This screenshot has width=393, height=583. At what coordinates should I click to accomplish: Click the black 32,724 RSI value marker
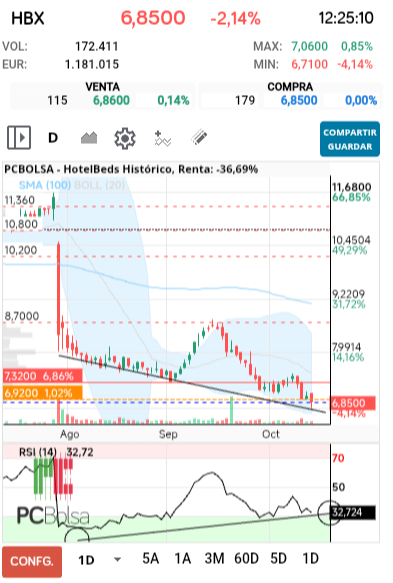pos(353,512)
